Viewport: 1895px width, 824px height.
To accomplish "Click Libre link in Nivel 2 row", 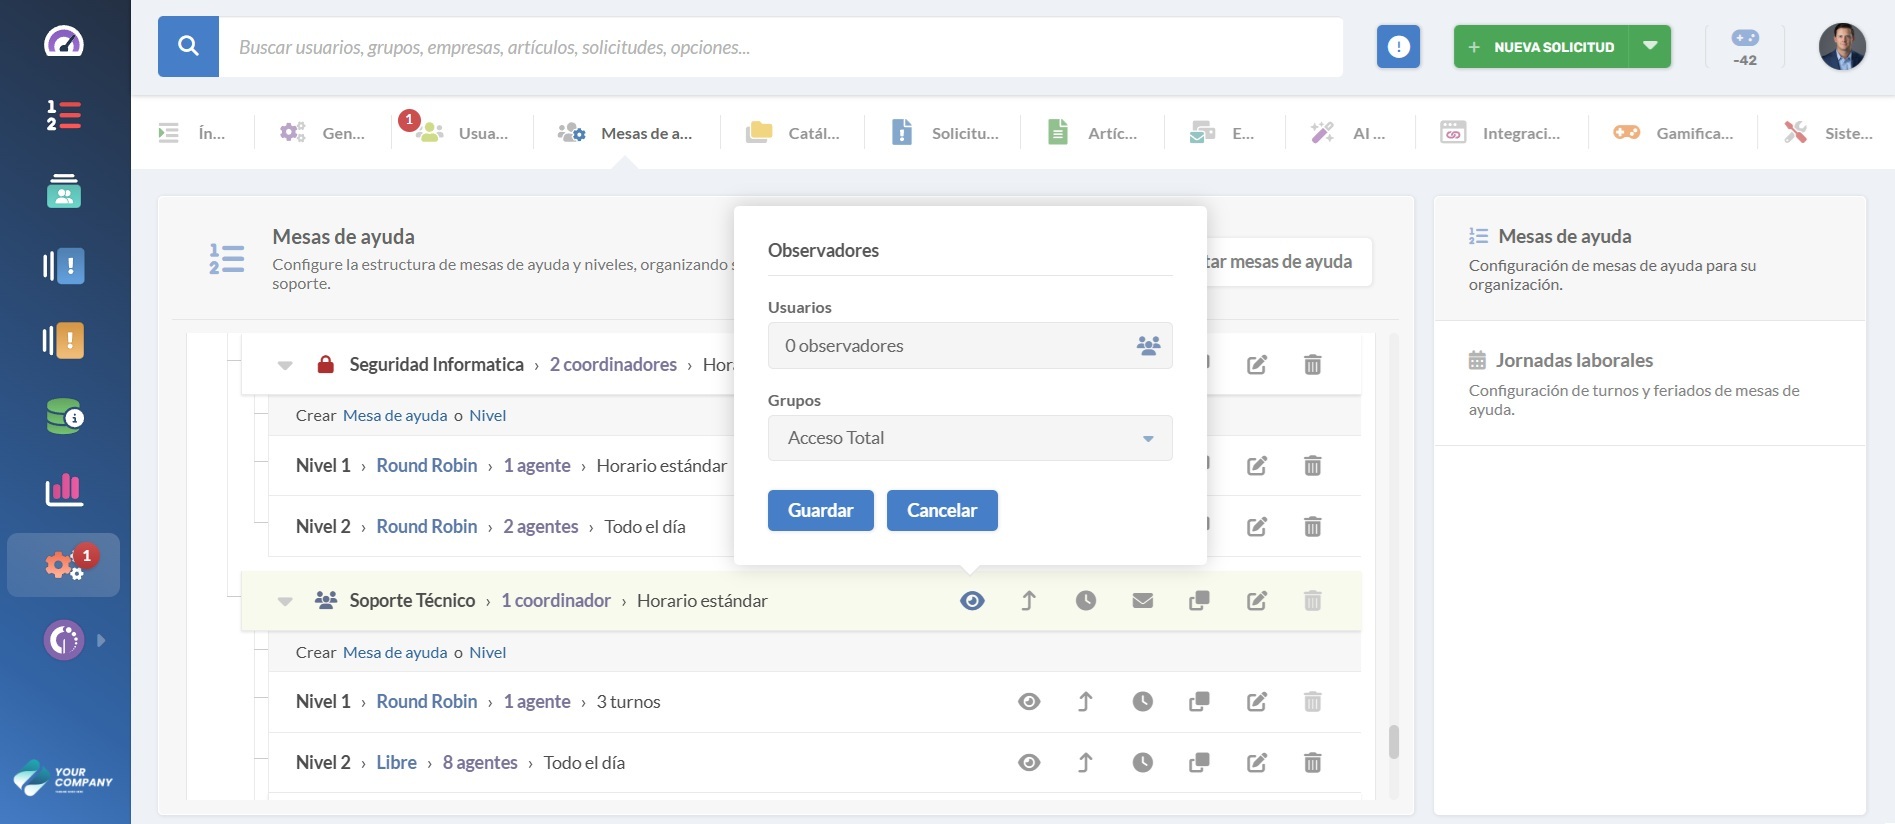I will point(396,762).
